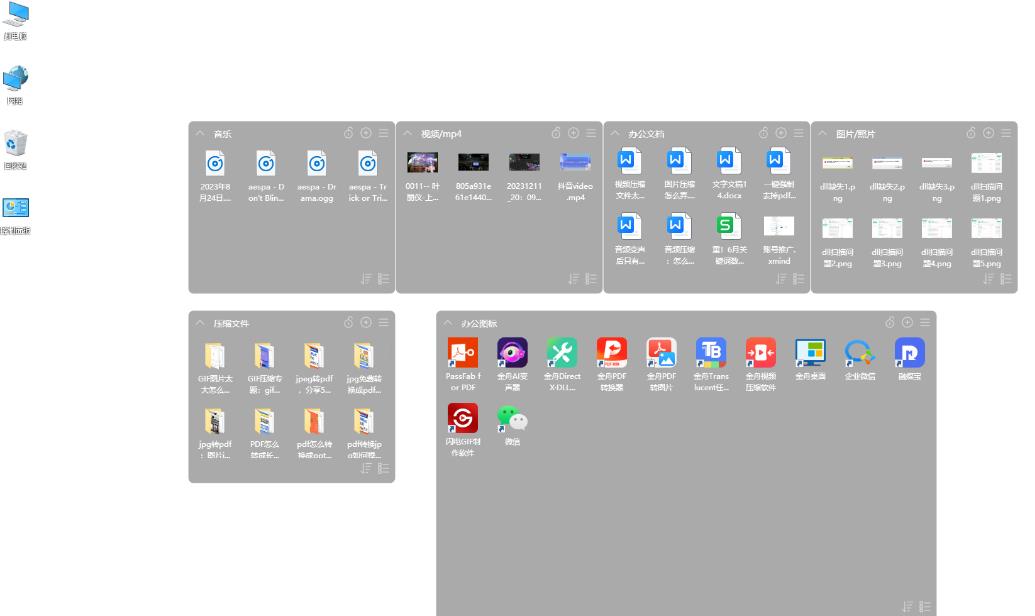The image size is (1035, 616).
Task: Open the 压缩文件 panel hamburger menu
Action: click(384, 322)
